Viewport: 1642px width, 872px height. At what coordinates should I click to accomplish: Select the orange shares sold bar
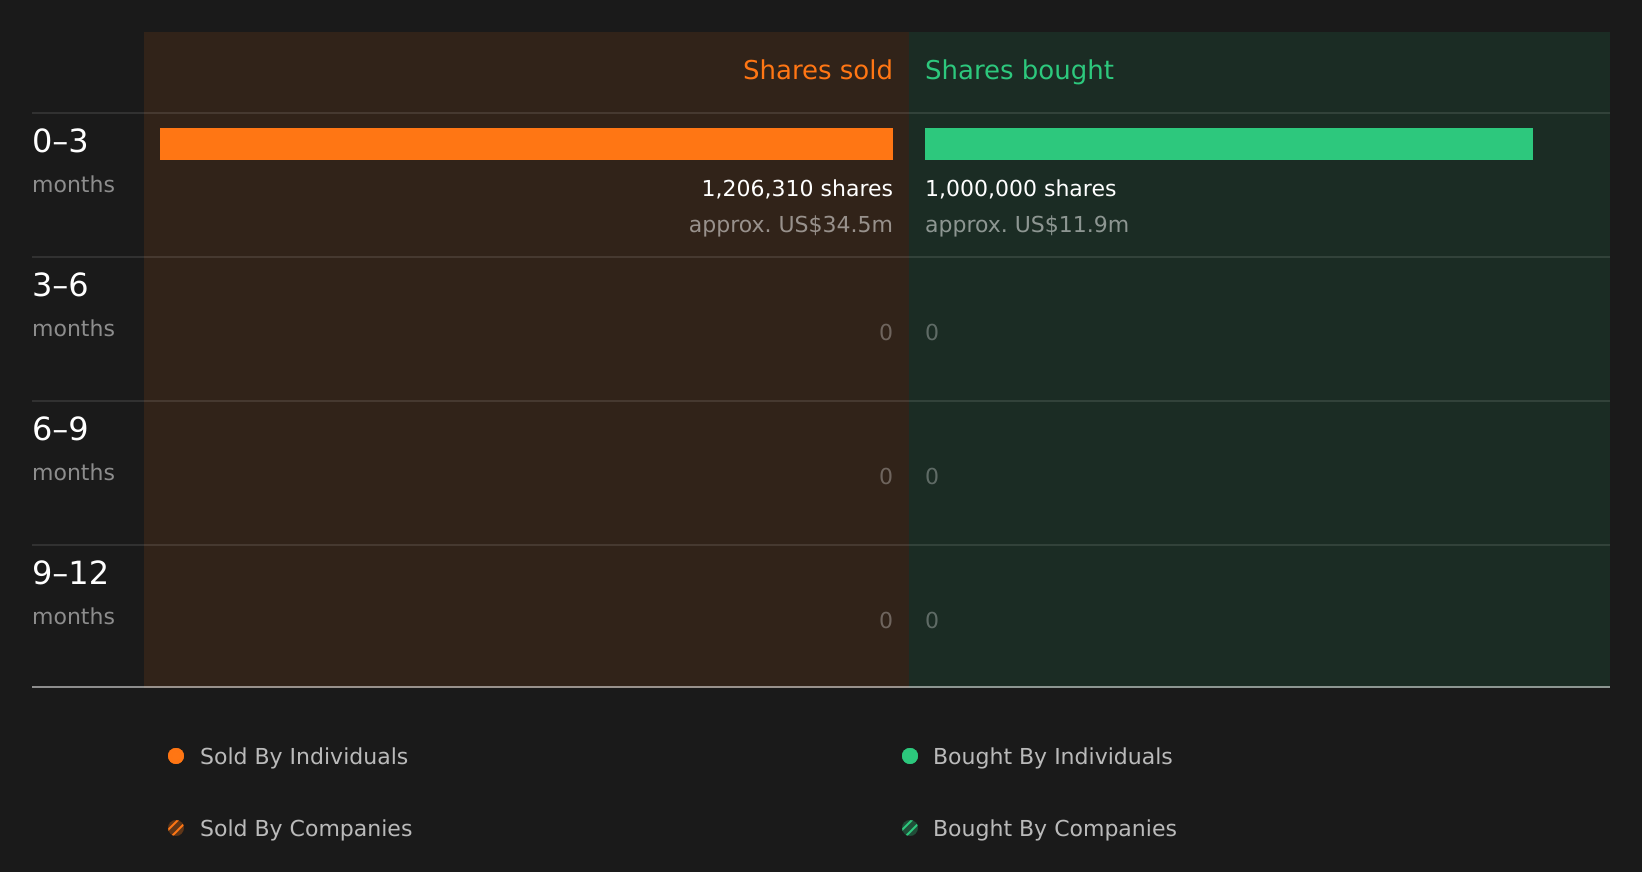coord(526,144)
